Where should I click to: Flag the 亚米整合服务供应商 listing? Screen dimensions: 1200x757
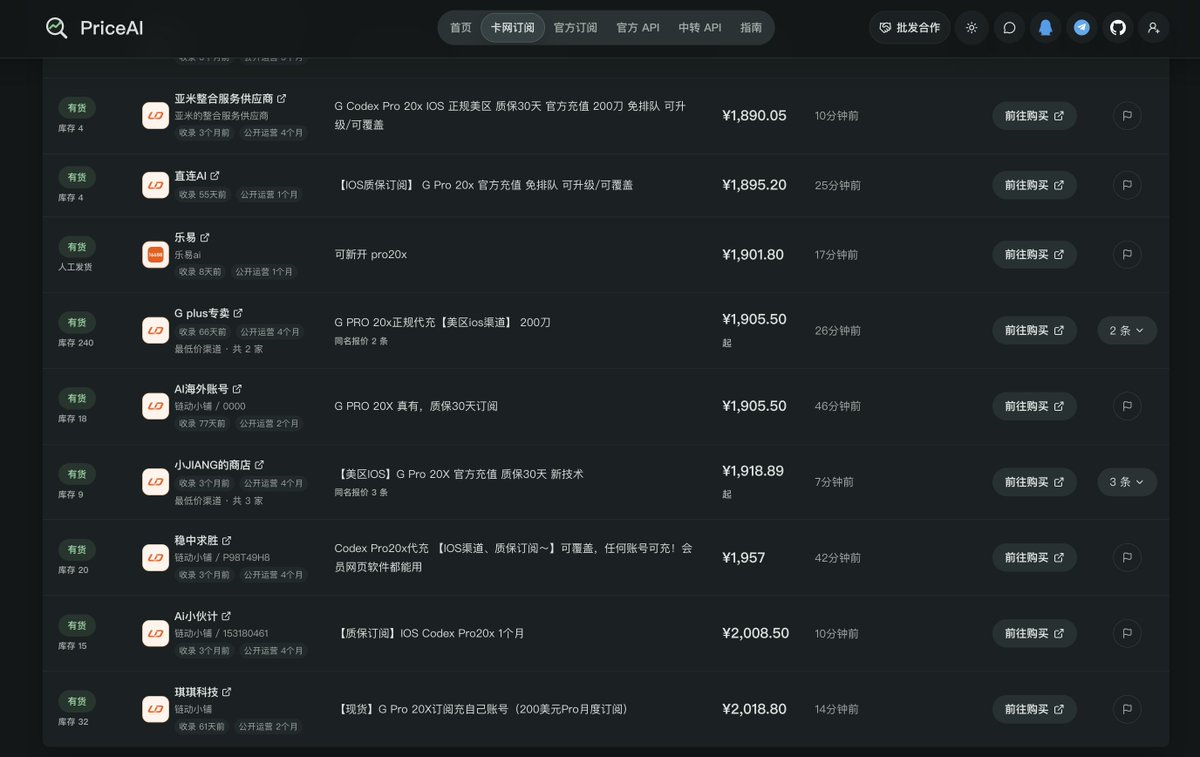coord(1127,116)
